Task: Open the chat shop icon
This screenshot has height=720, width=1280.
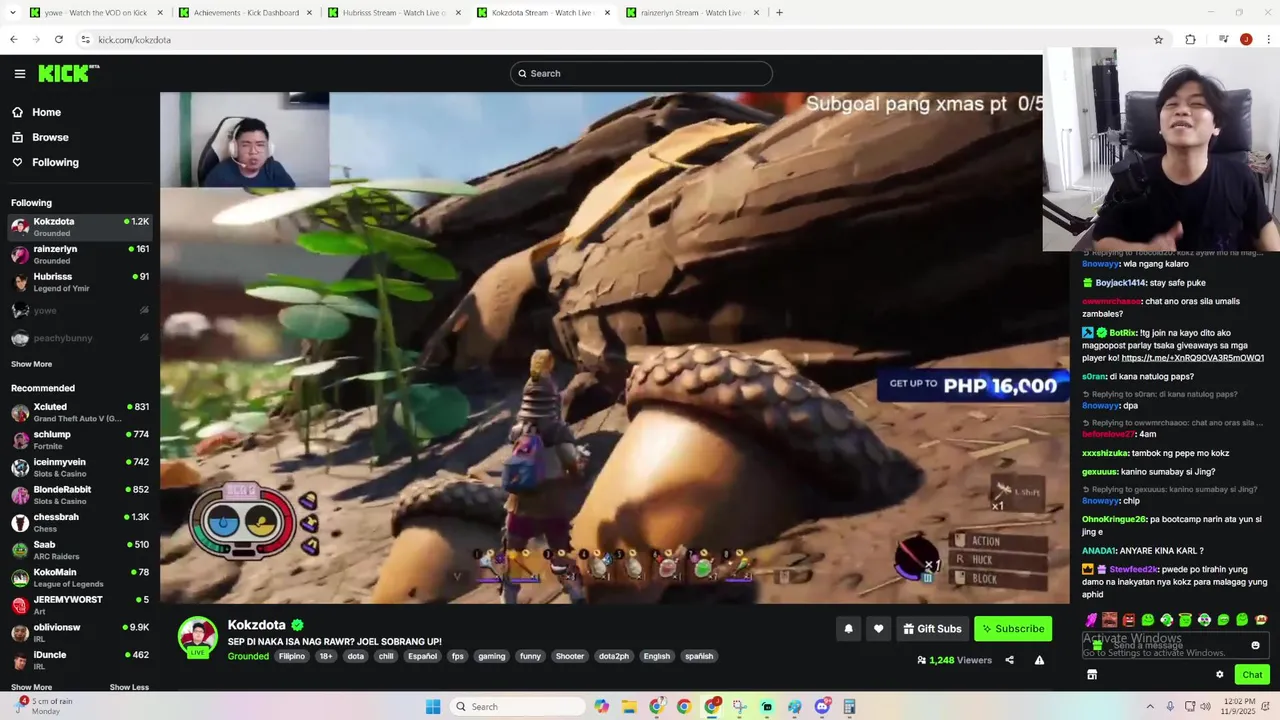Action: (x=1092, y=675)
